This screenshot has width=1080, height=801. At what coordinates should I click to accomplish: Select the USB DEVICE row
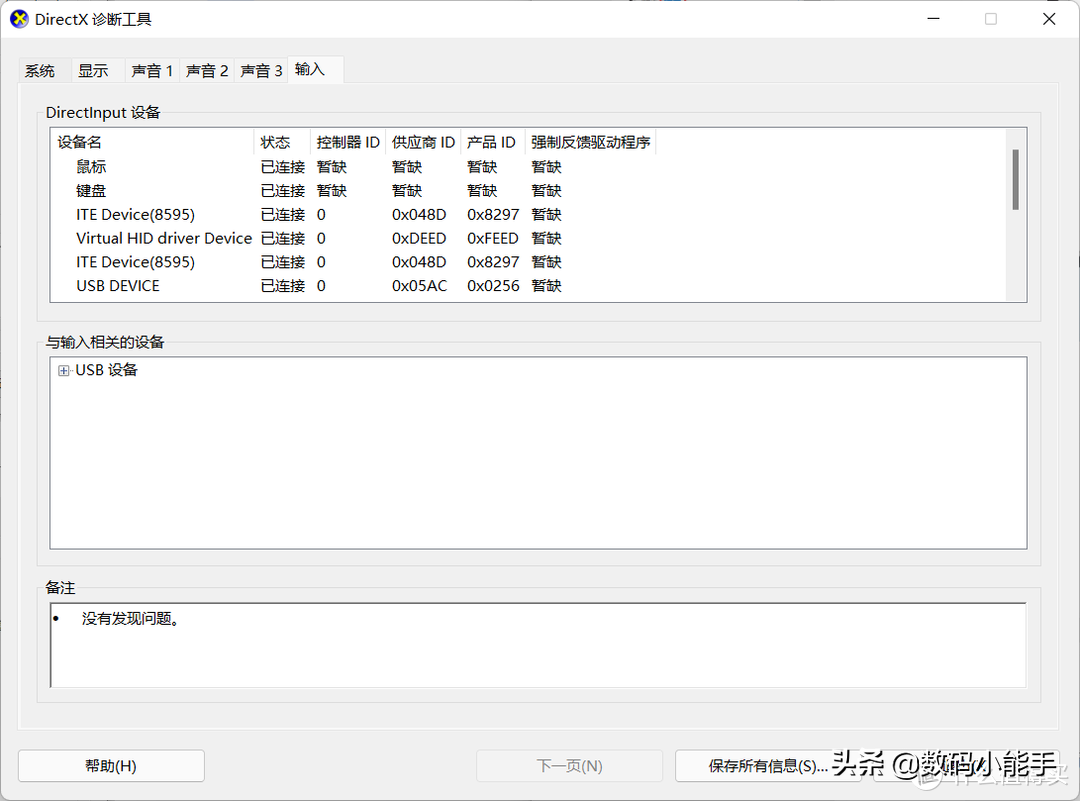click(x=118, y=286)
